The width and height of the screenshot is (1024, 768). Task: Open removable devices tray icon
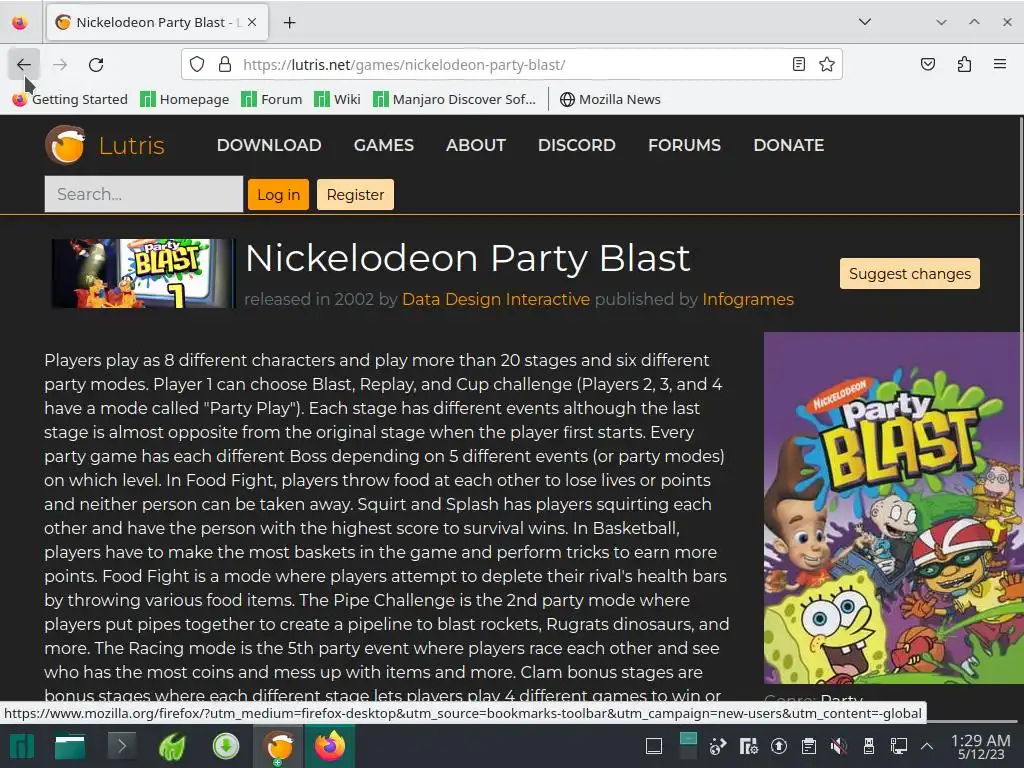click(x=869, y=746)
